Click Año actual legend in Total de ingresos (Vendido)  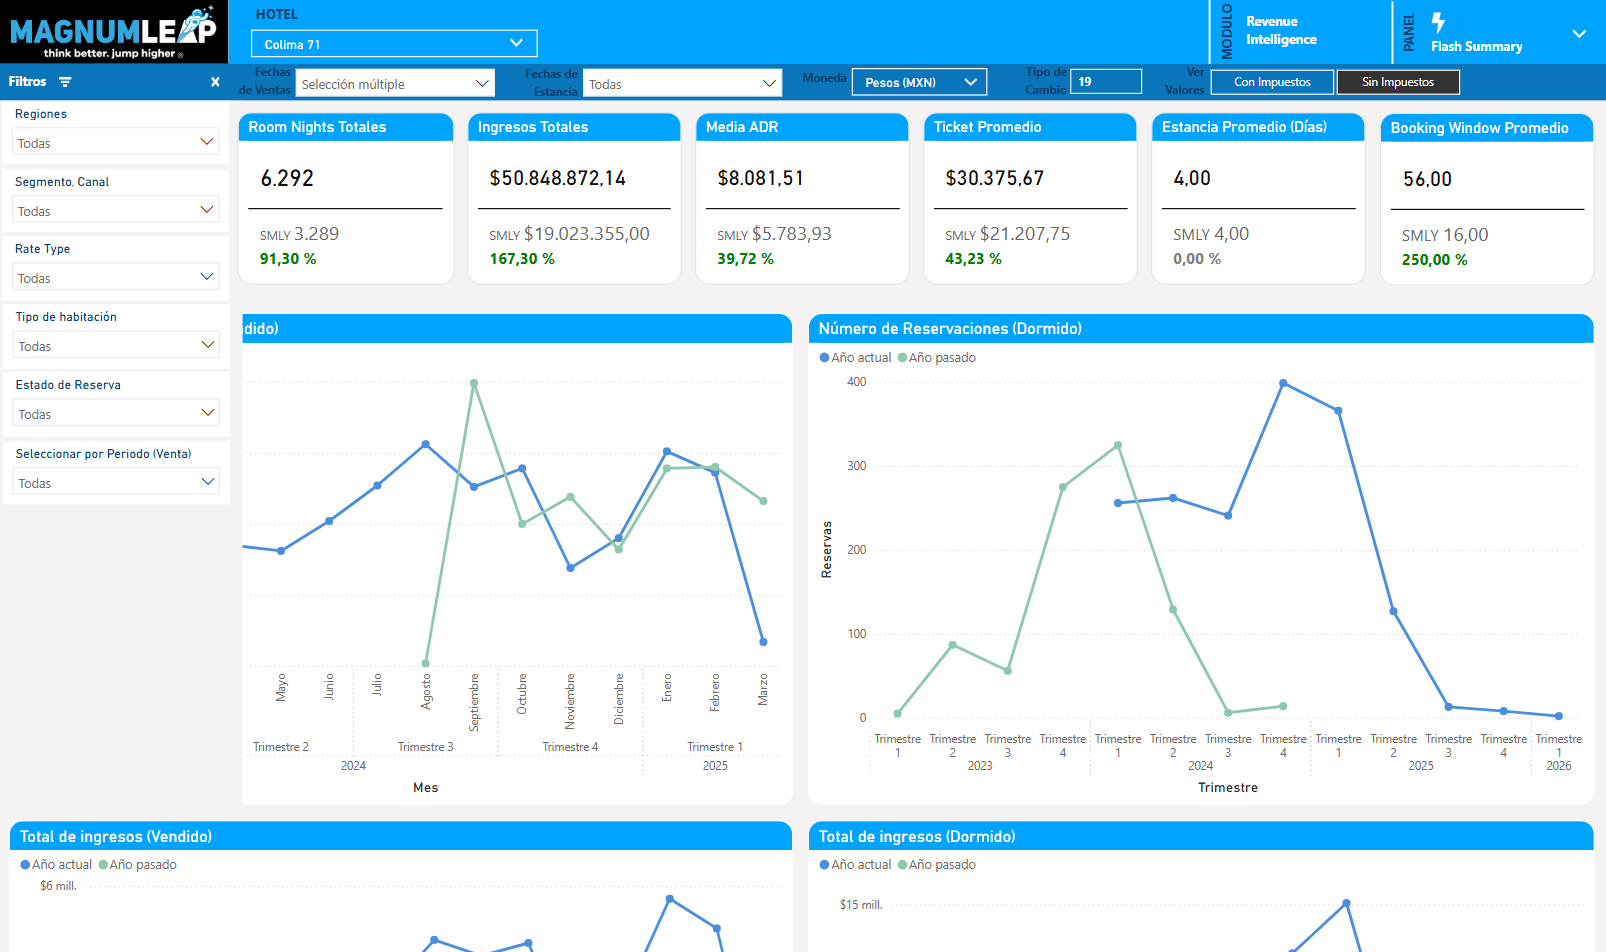(56, 864)
